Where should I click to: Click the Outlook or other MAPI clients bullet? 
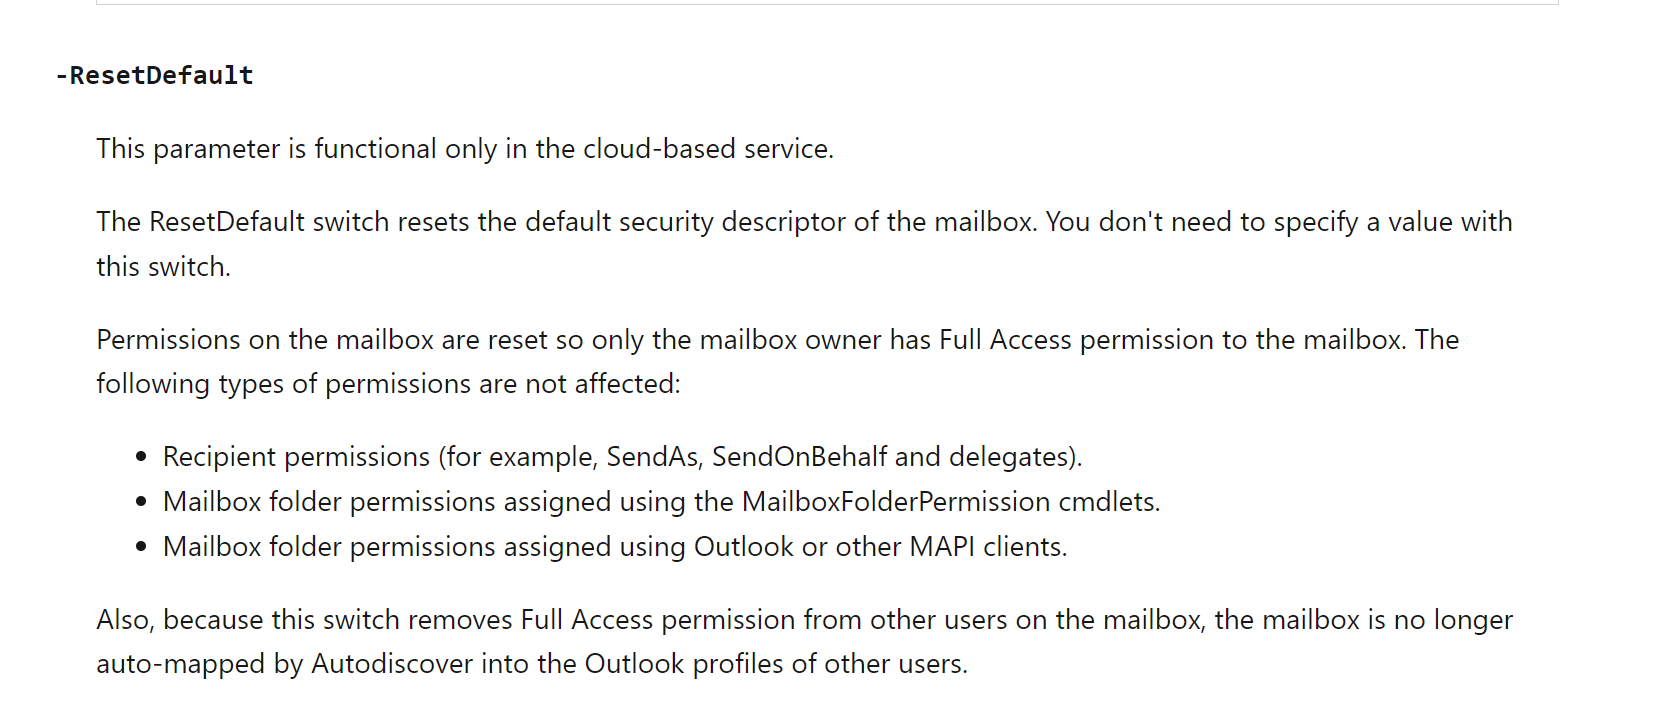click(615, 547)
